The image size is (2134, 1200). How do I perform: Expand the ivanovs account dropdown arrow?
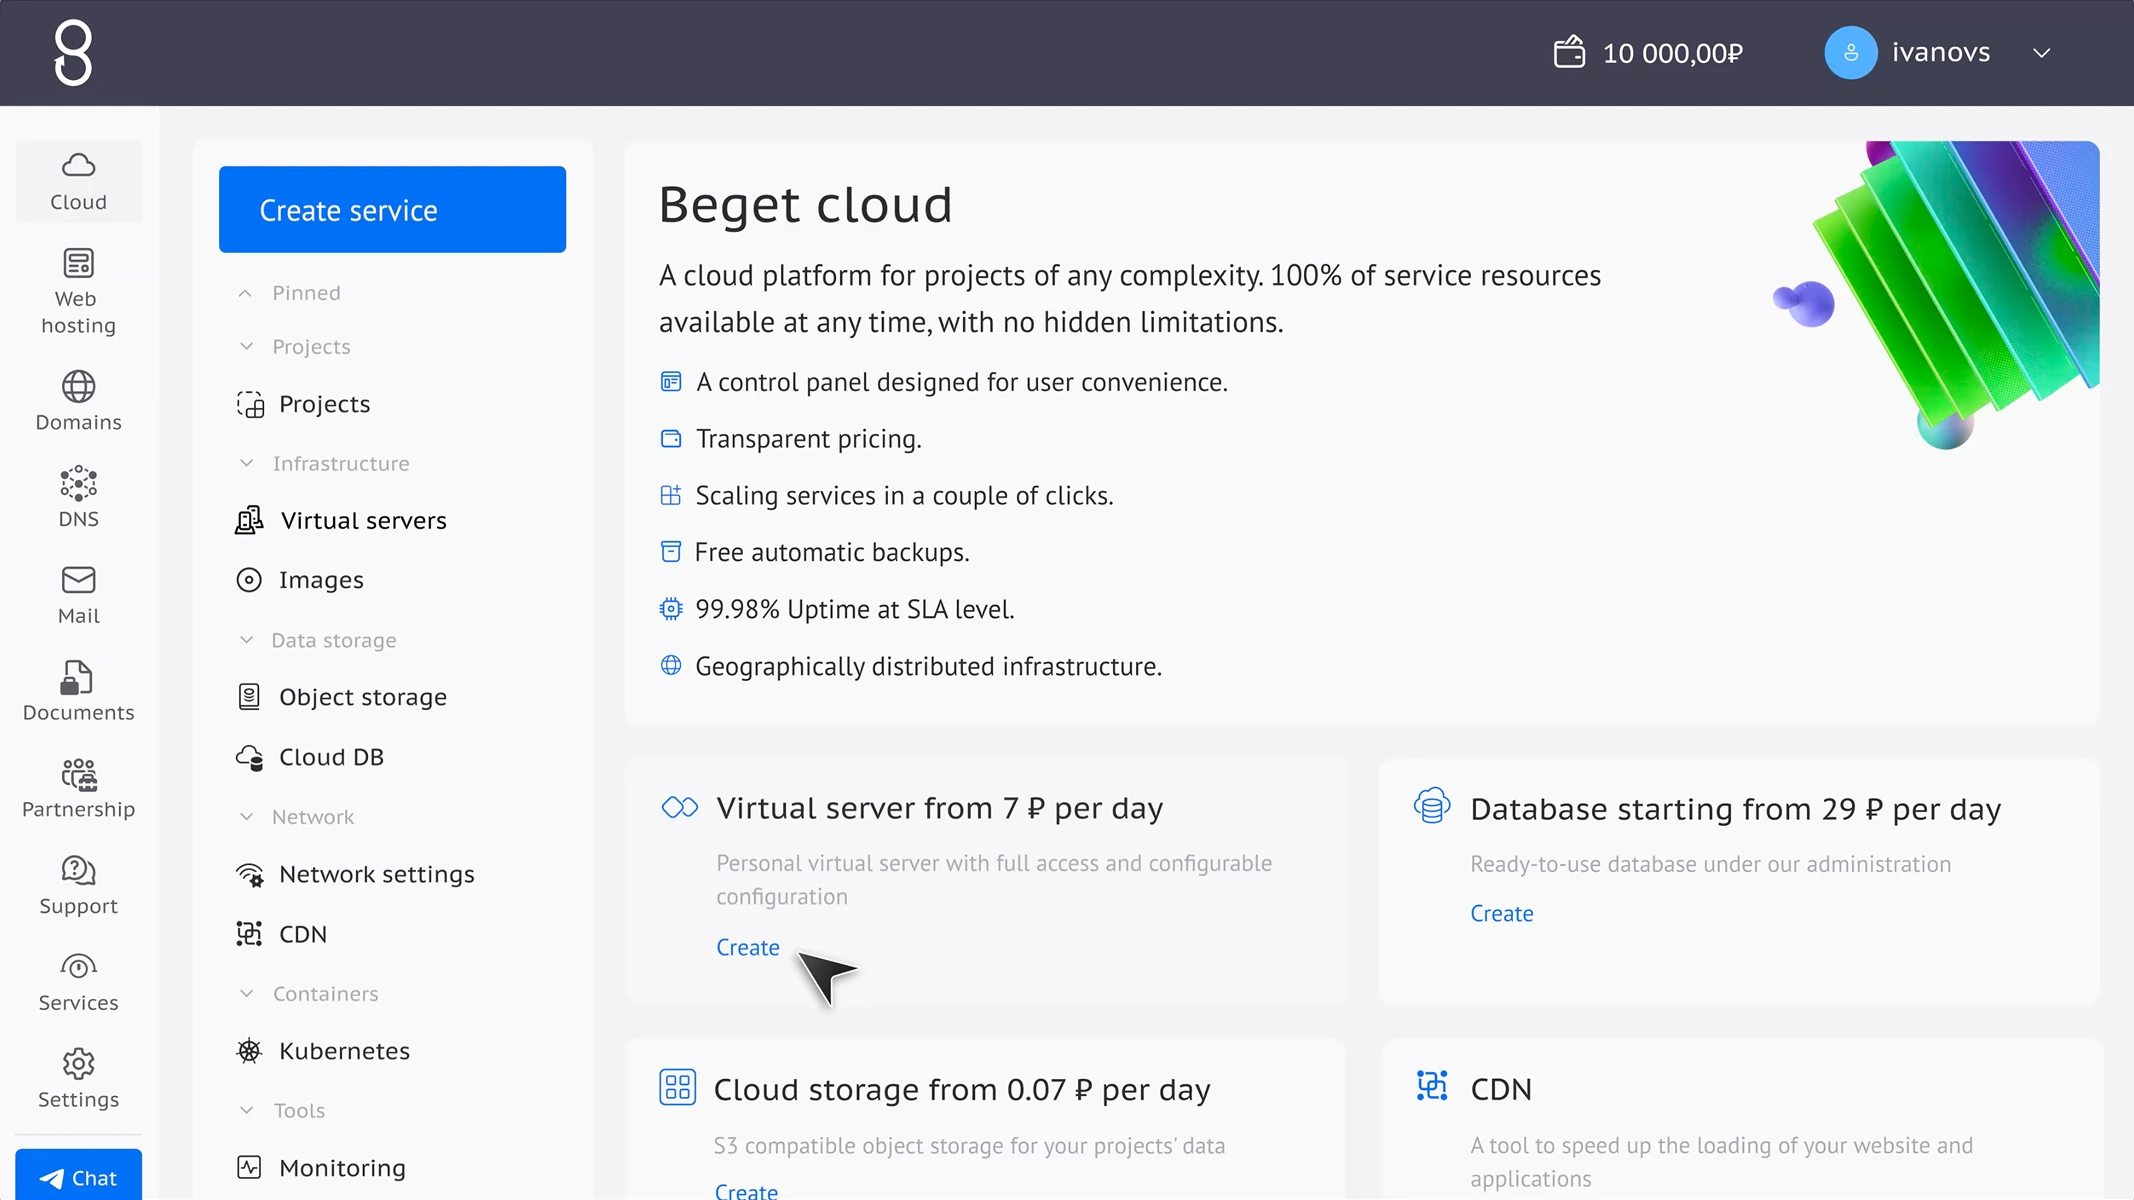tap(2042, 53)
